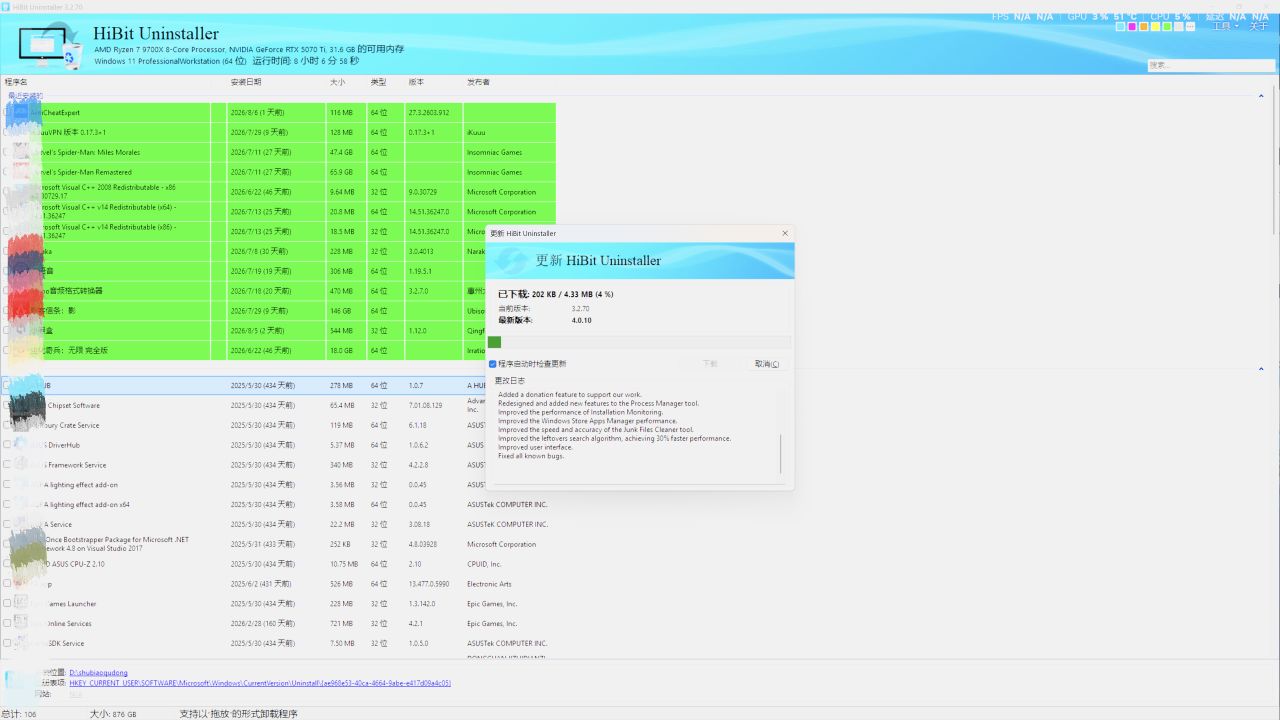This screenshot has height=720, width=1280.
Task: Click the 2026/2/28 (160 天前) date cell
Action: [263, 624]
